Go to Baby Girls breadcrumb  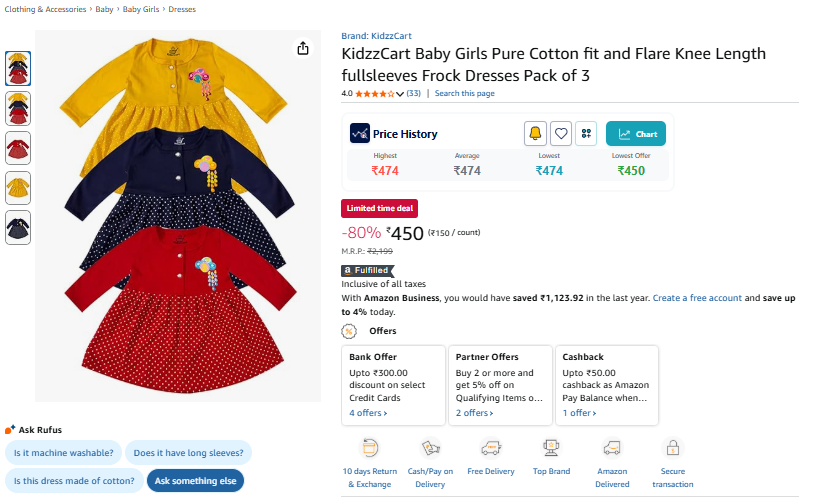141,9
